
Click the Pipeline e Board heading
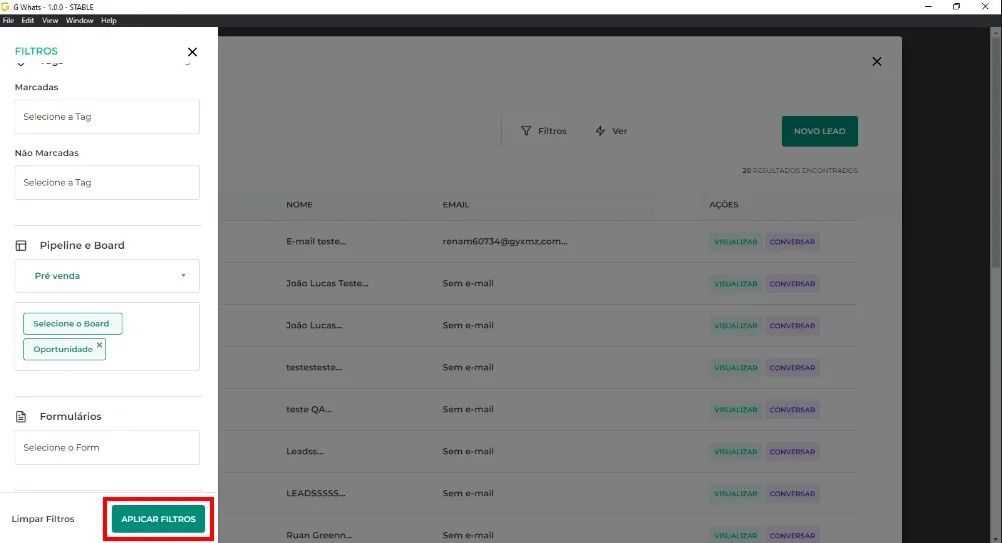tap(82, 245)
